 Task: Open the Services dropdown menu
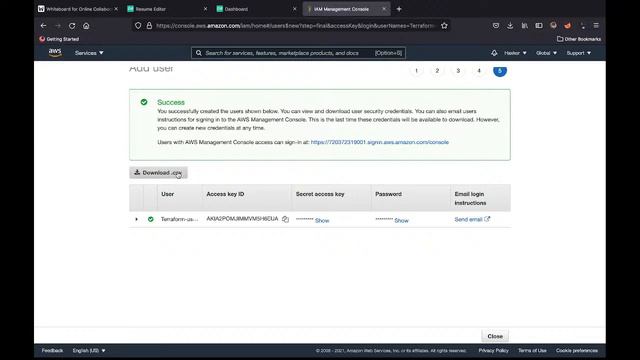coord(89,53)
